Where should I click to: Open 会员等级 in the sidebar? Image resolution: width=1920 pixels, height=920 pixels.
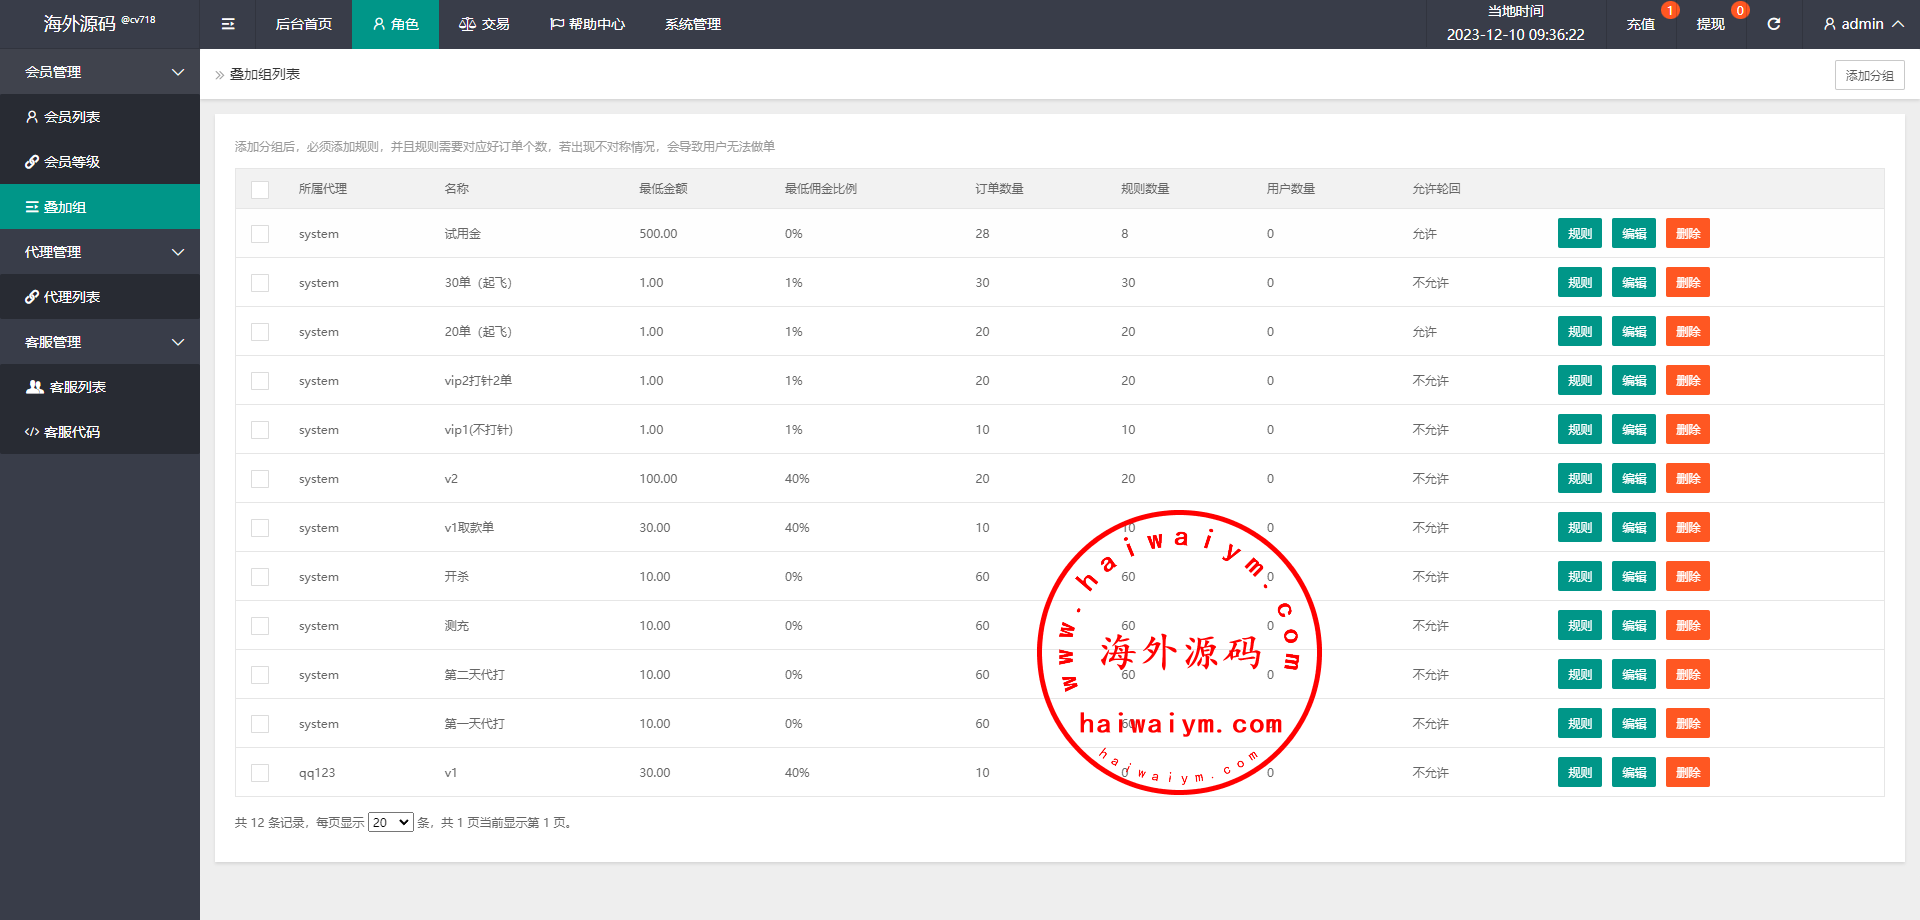click(x=72, y=162)
